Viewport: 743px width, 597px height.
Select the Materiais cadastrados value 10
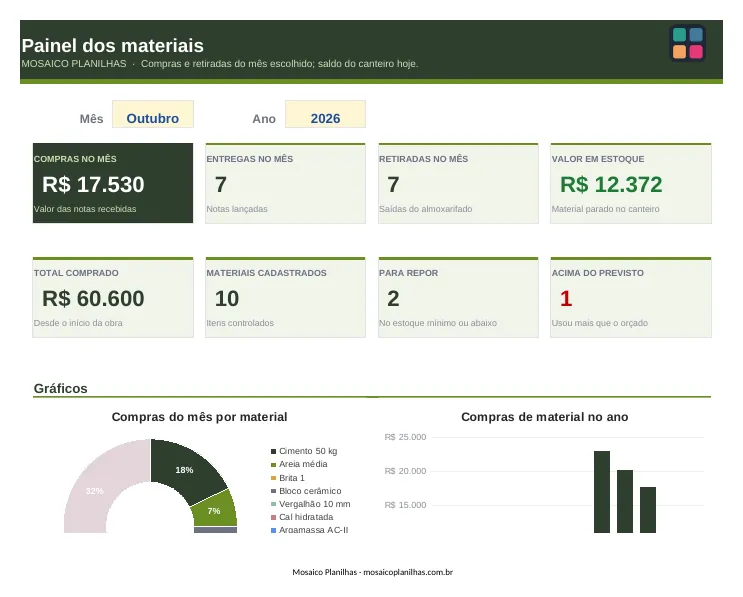[227, 298]
